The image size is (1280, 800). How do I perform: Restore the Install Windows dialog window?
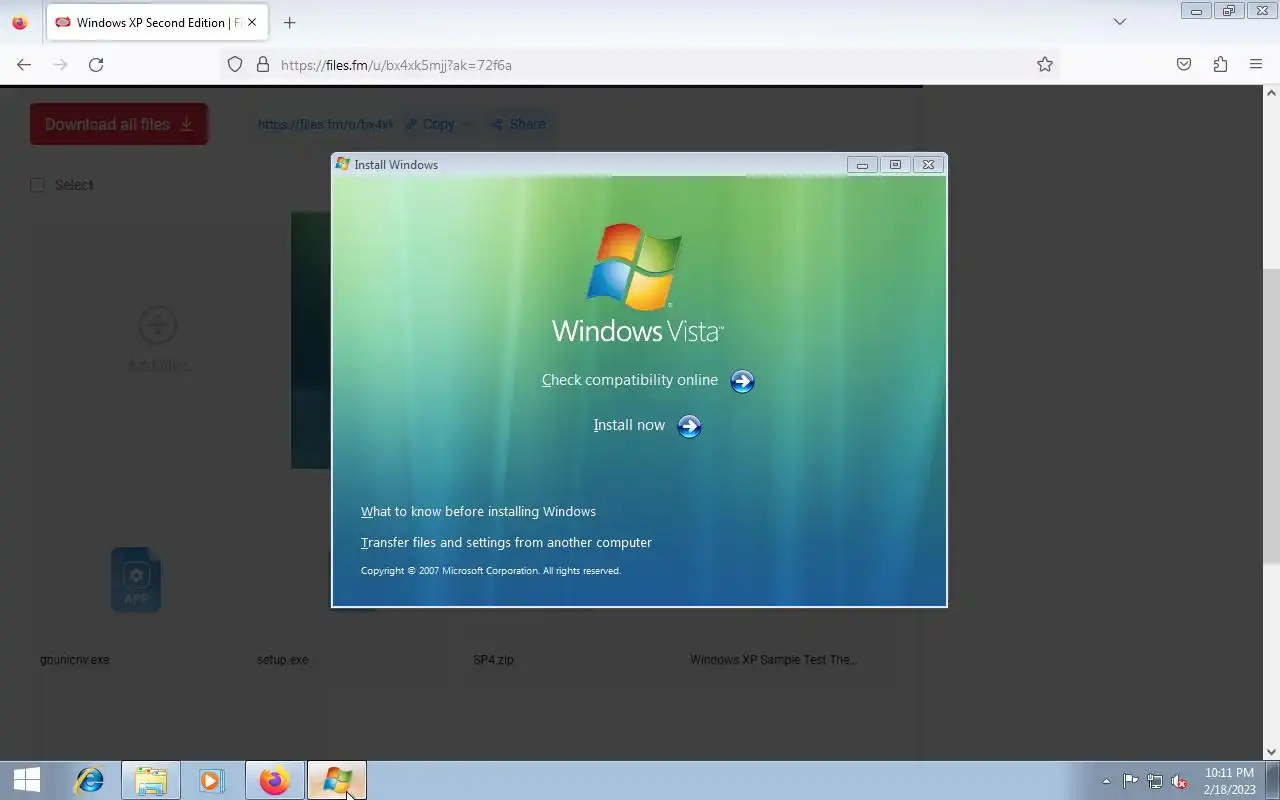[x=895, y=165]
